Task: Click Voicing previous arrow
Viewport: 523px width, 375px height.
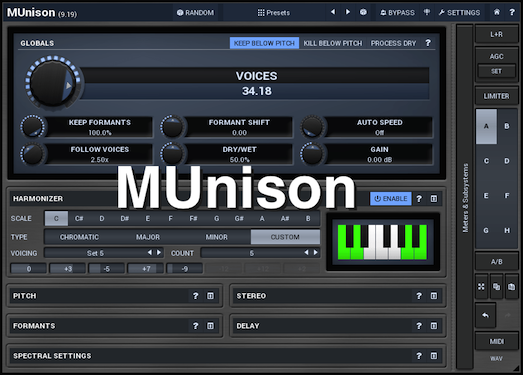Action: pos(150,253)
